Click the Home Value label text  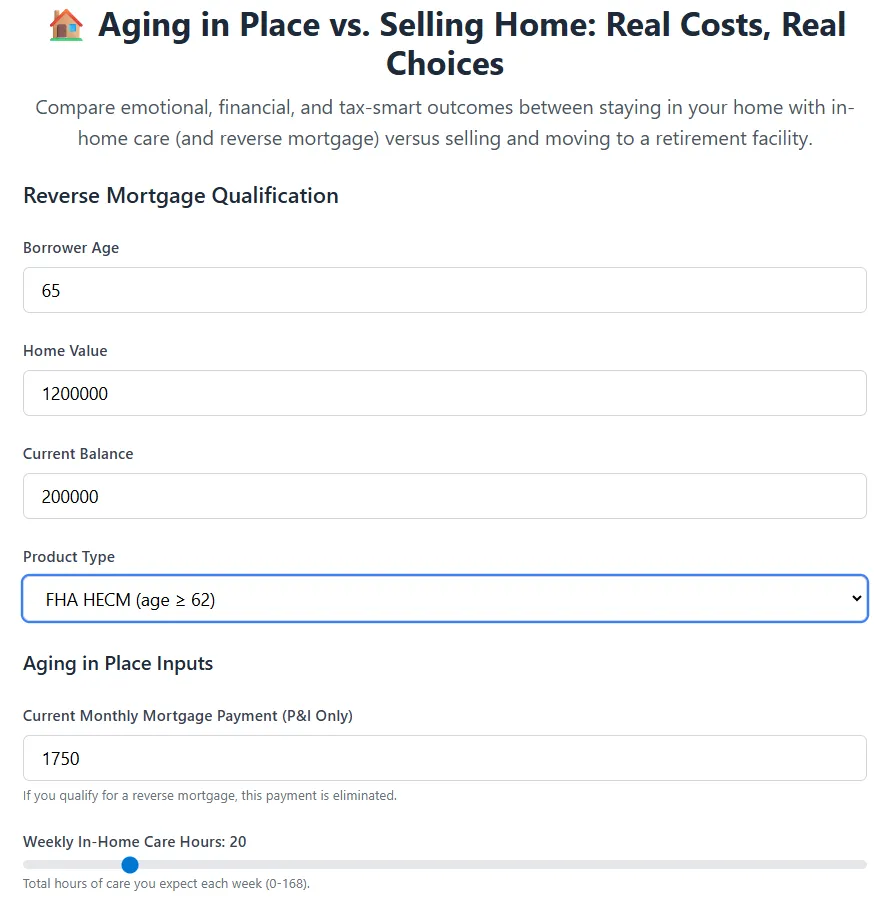(65, 351)
